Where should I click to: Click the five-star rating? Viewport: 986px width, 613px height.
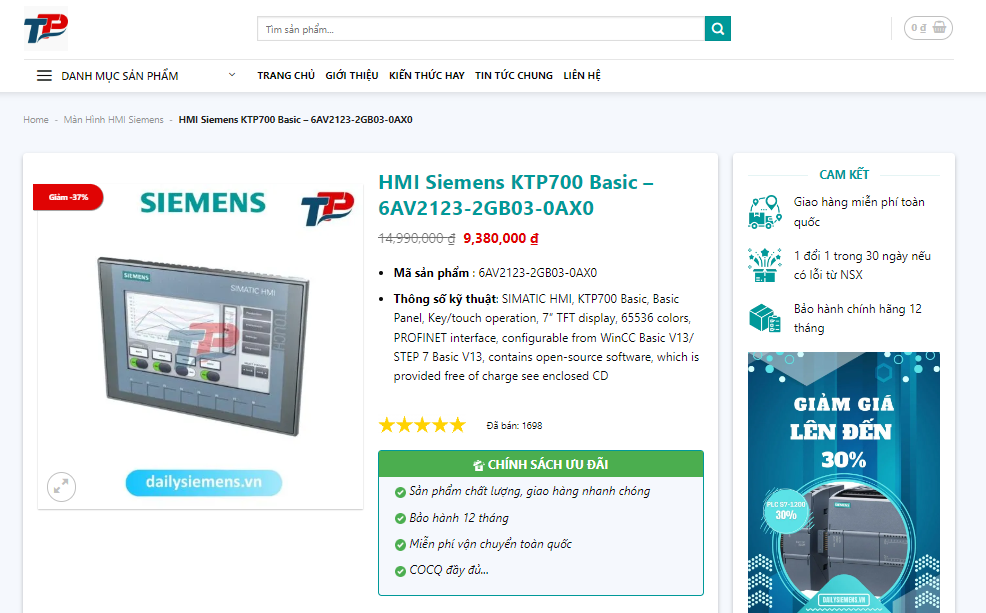tap(422, 426)
